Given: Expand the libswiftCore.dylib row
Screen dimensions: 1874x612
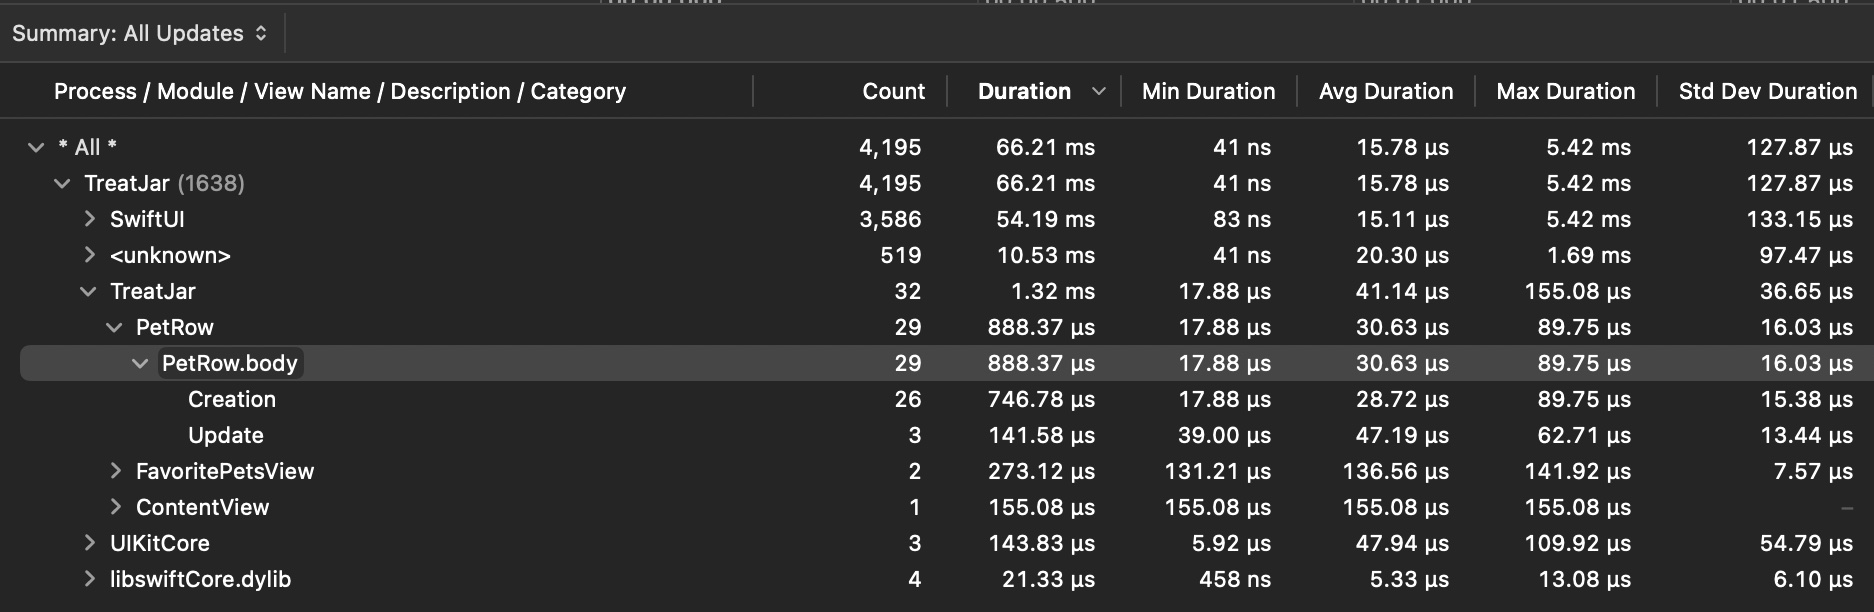Looking at the screenshot, I should [89, 579].
